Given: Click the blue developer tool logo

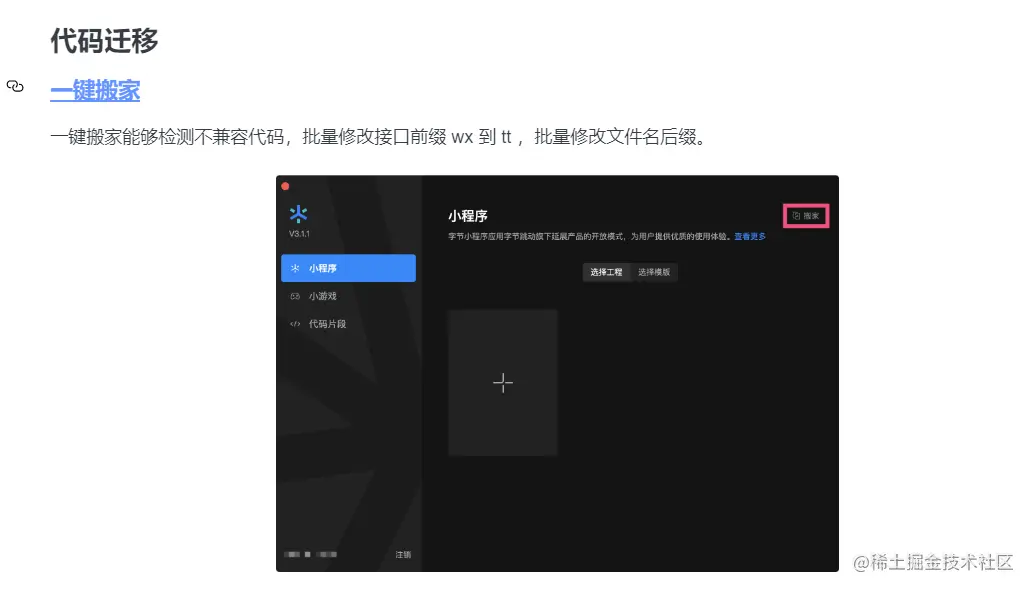Looking at the screenshot, I should (x=298, y=214).
